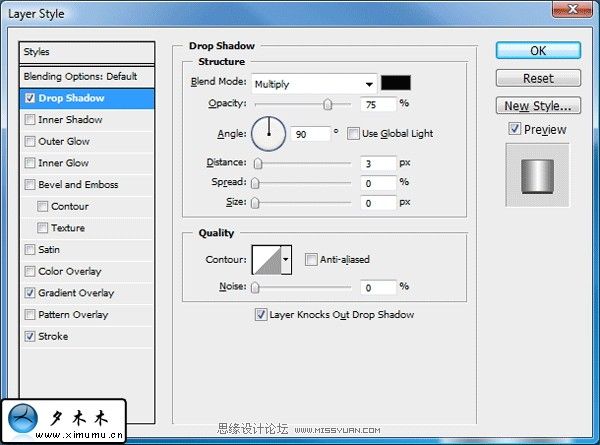Enable the Satin checkbox
Image resolution: width=600 pixels, height=445 pixels.
[x=30, y=250]
